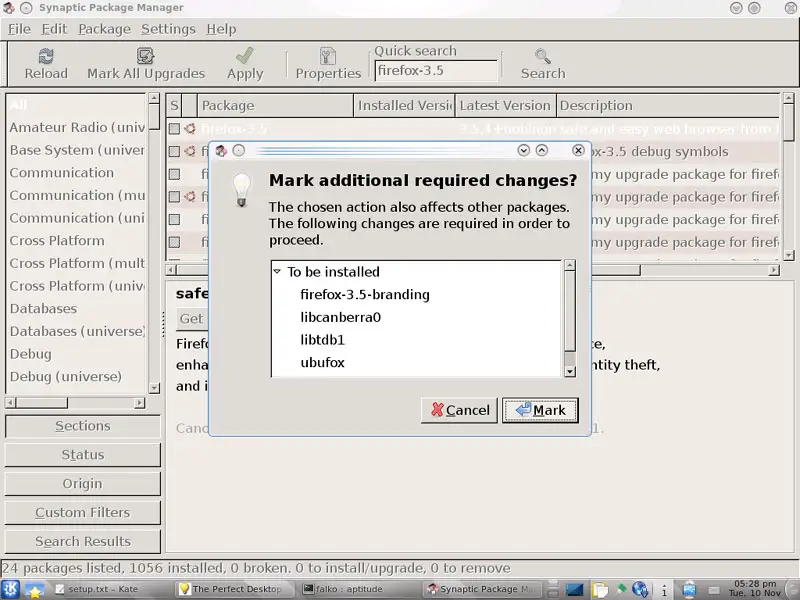Open the Help menu
The height and width of the screenshot is (600, 800).
click(221, 29)
